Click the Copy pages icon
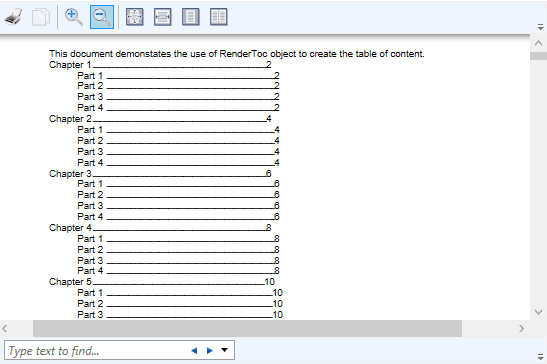This screenshot has width=547, height=364. pos(41,17)
